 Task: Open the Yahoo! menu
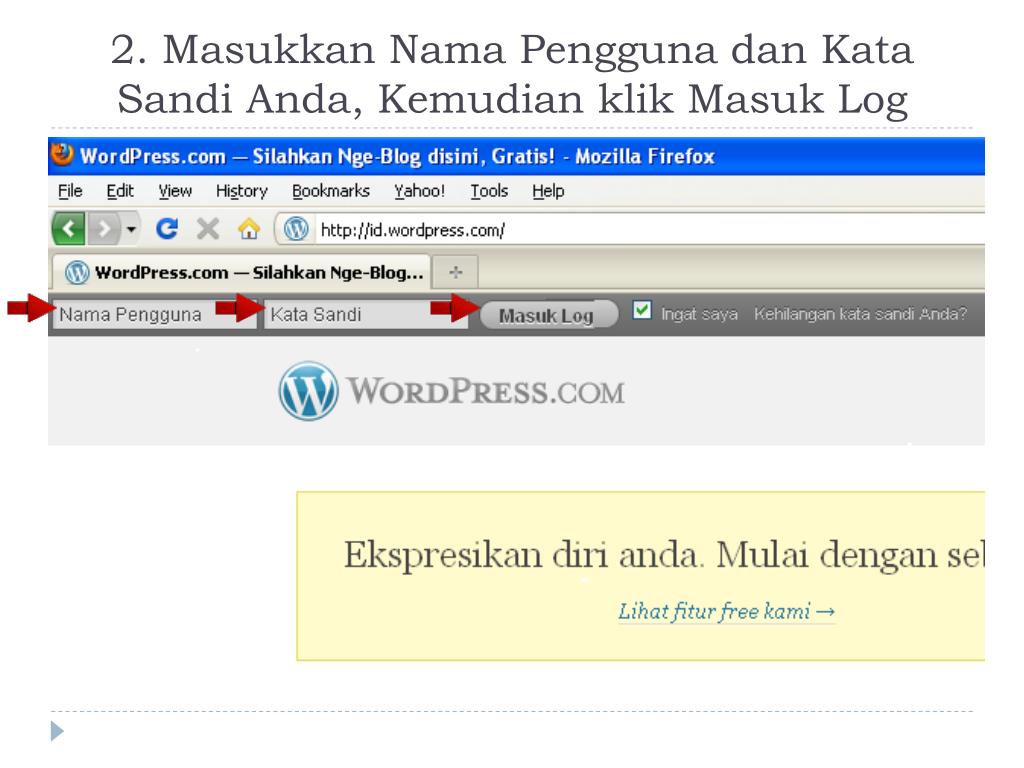[419, 191]
